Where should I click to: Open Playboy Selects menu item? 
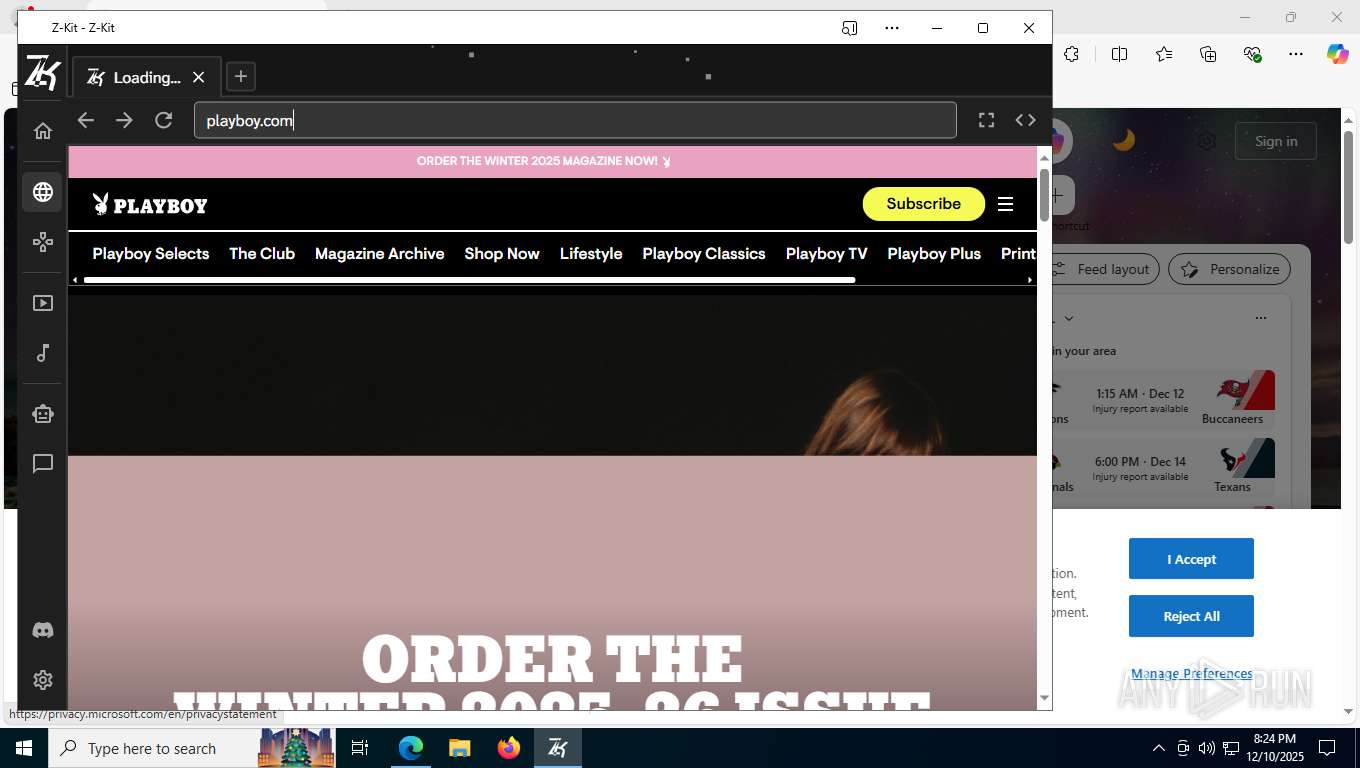click(151, 254)
